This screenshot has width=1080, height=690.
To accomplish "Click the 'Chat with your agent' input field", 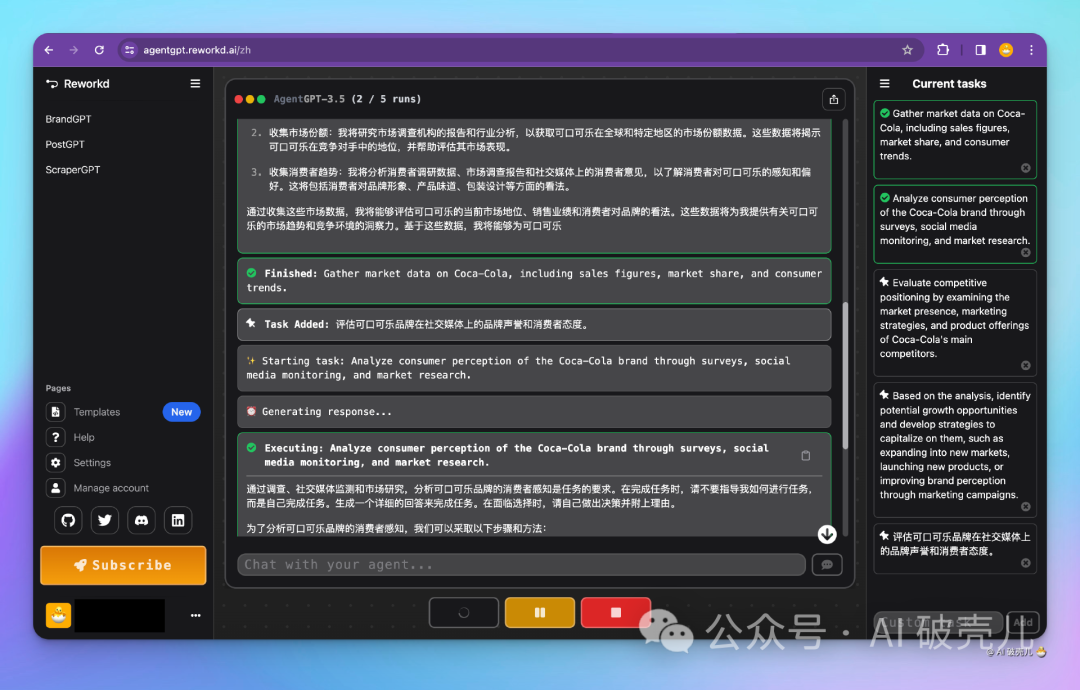I will coord(520,565).
